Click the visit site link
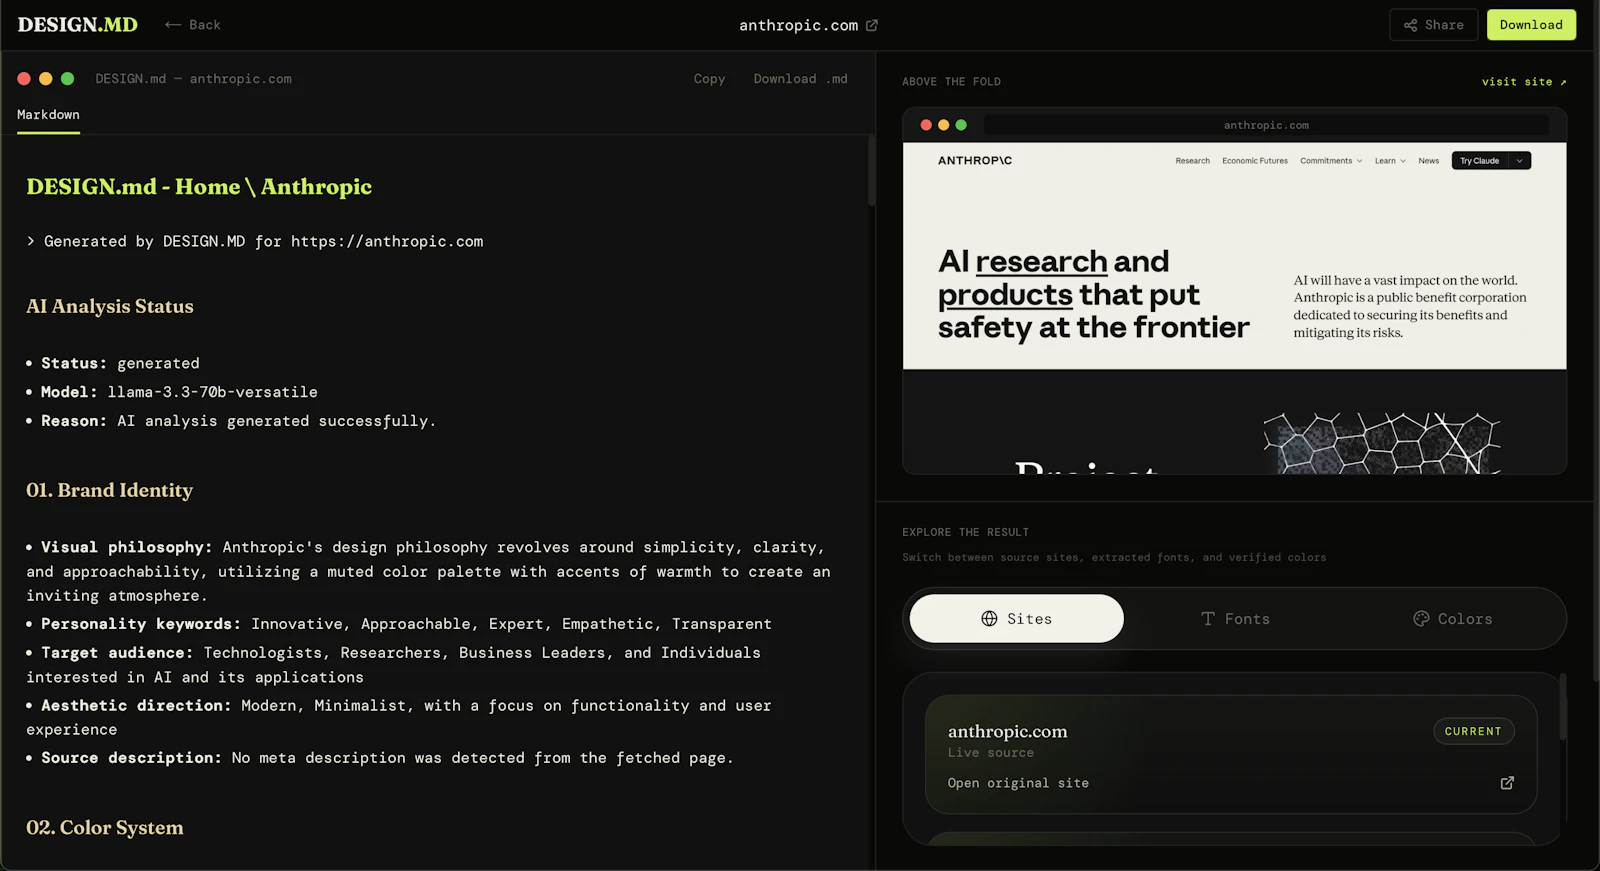Image resolution: width=1600 pixels, height=871 pixels. [x=1524, y=82]
